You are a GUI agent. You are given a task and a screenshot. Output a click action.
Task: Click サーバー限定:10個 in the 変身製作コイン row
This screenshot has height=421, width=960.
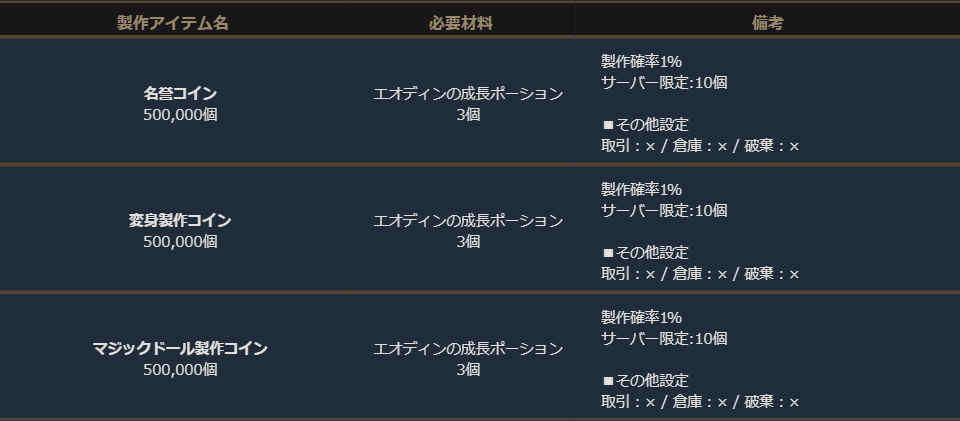pyautogui.click(x=664, y=210)
